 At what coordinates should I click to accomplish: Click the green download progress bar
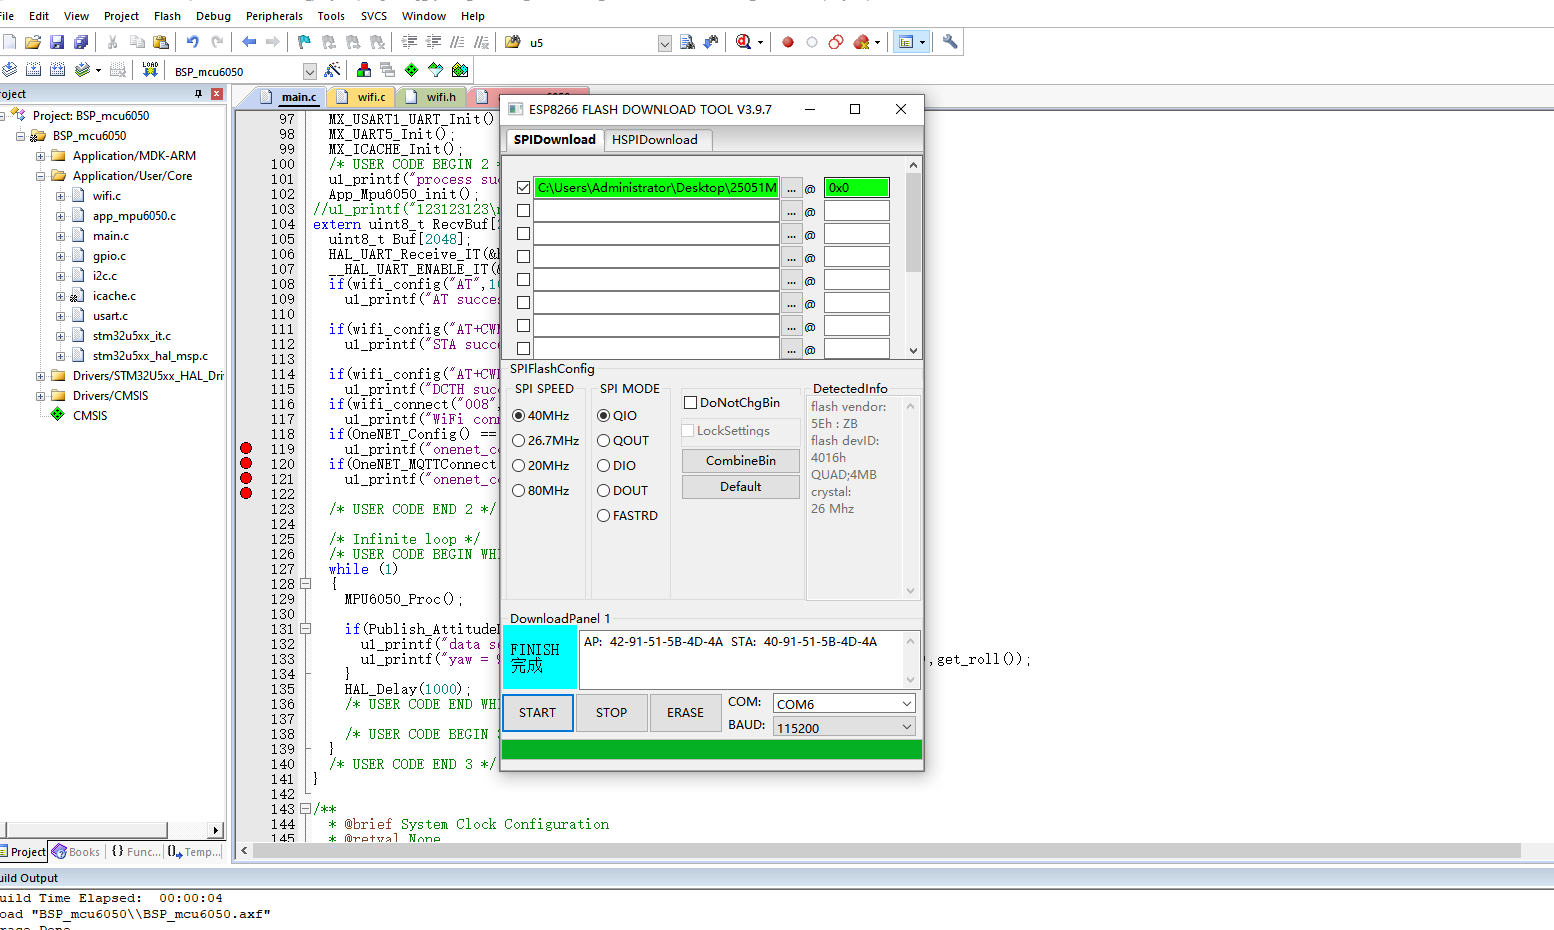[712, 750]
